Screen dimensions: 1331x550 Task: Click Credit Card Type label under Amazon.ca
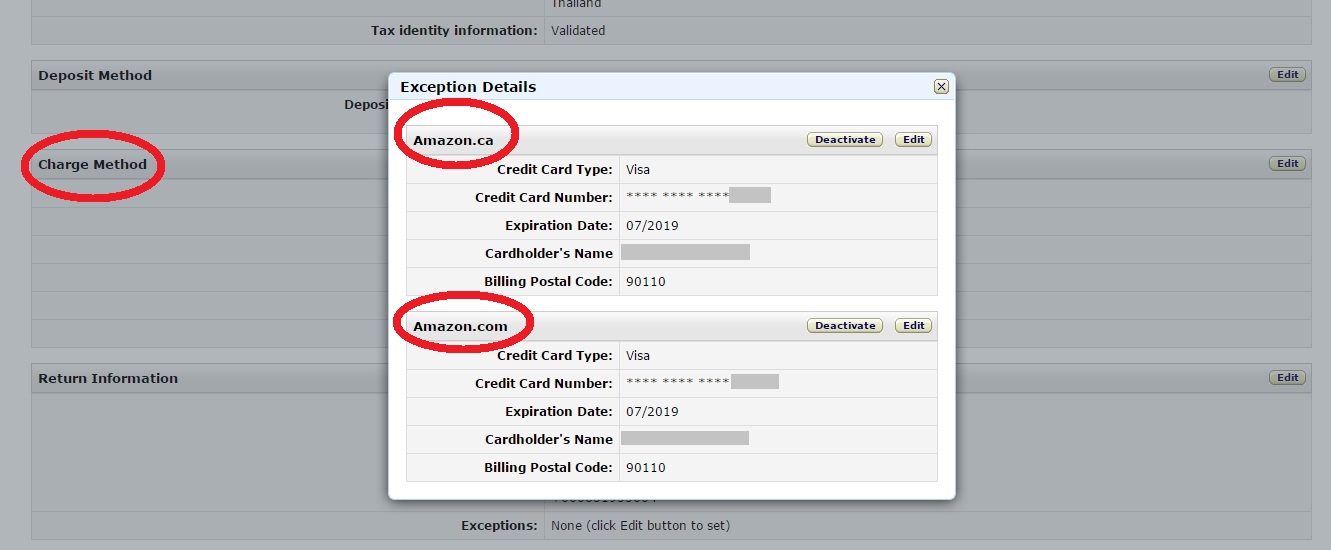554,169
